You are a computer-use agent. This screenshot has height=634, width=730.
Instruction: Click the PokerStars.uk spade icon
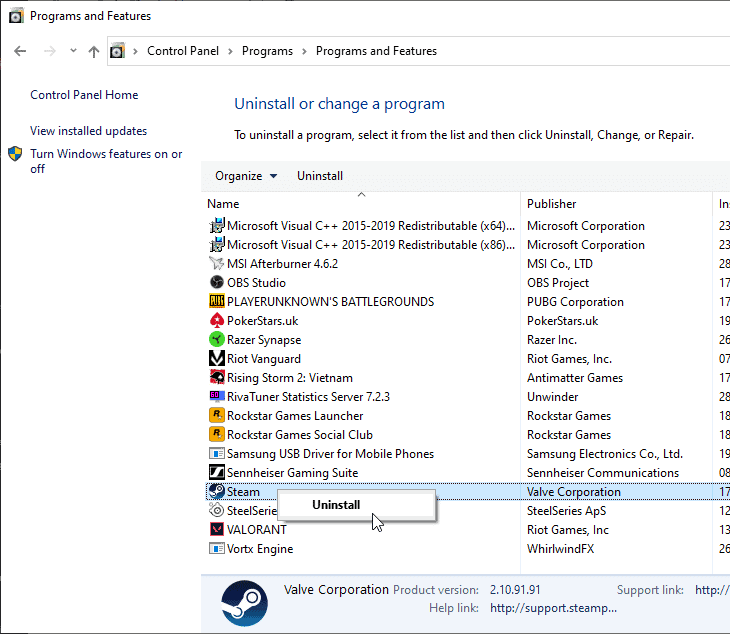[216, 321]
